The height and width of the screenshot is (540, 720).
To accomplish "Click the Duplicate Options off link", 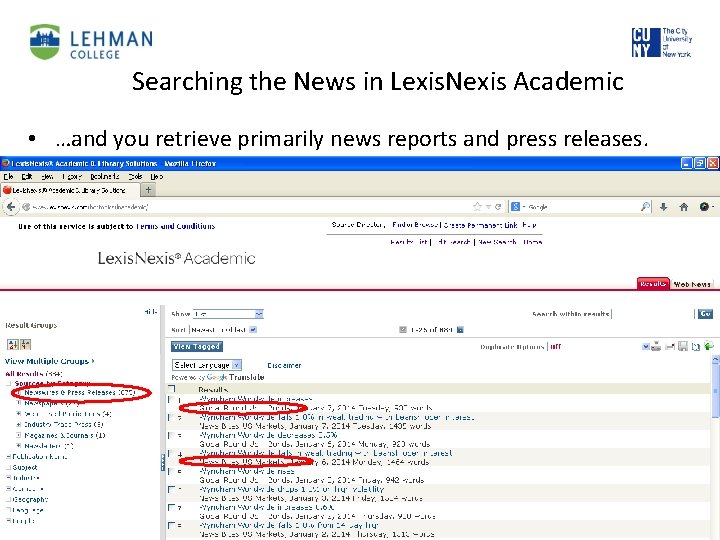I will pos(556,347).
